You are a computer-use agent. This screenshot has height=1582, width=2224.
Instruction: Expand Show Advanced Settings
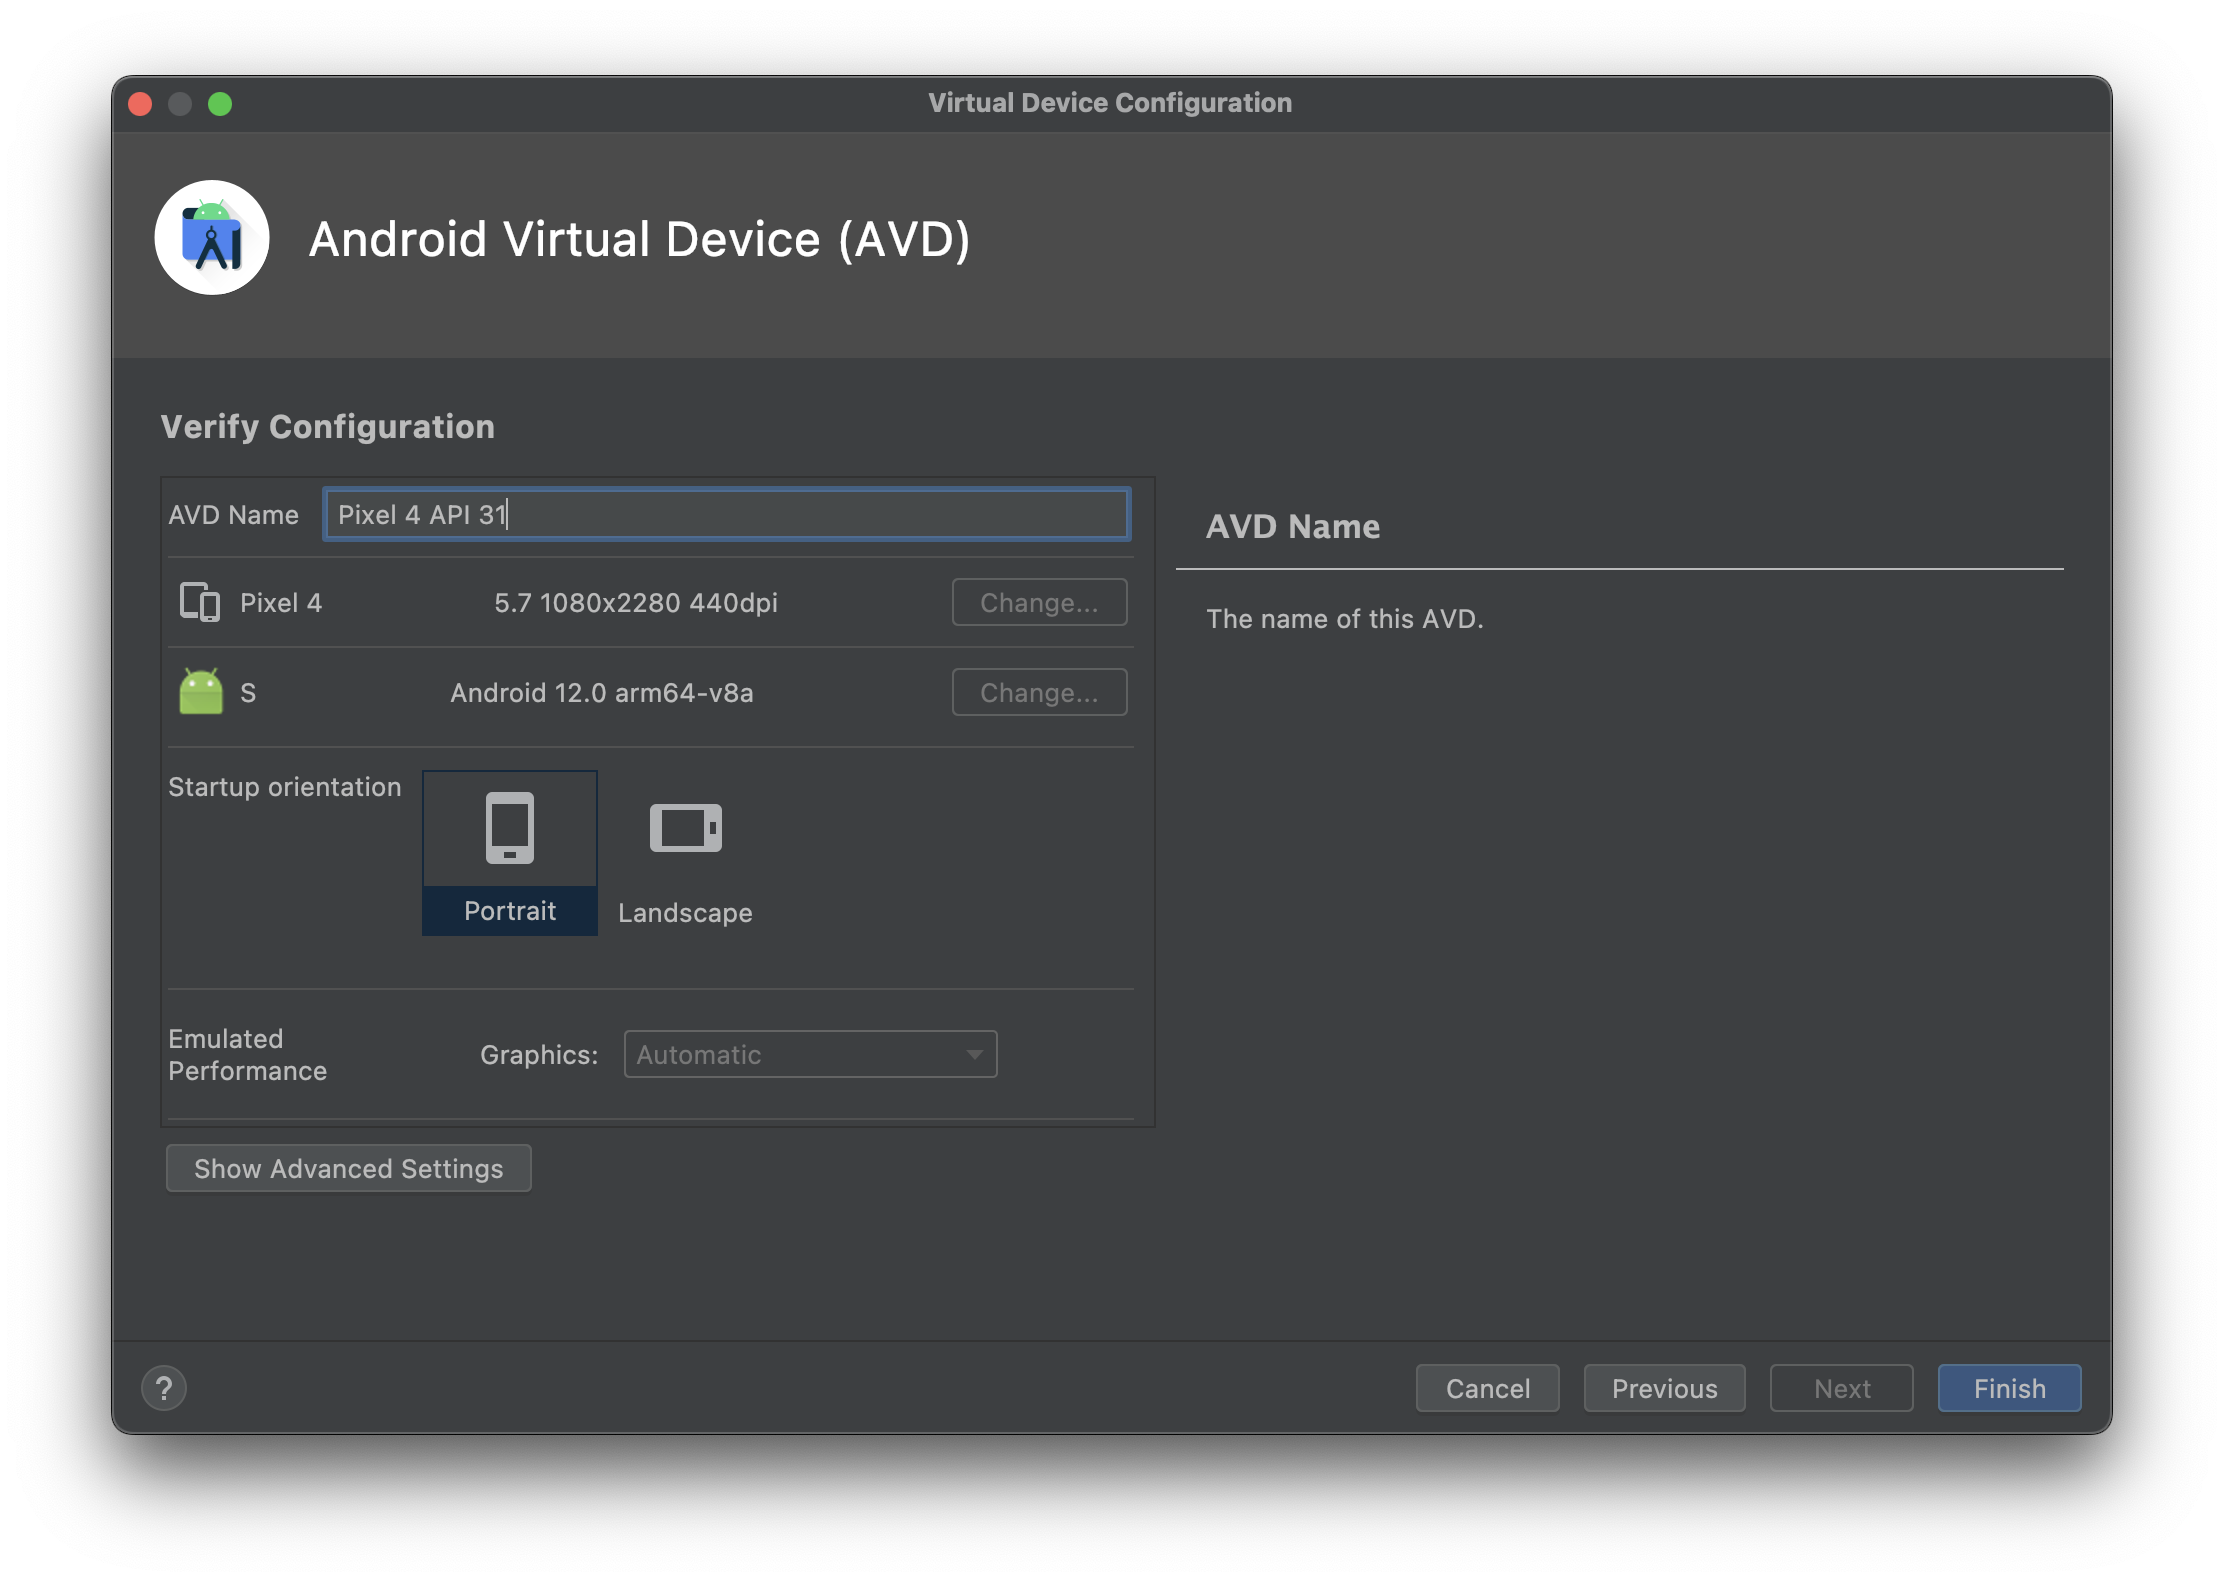tap(348, 1168)
